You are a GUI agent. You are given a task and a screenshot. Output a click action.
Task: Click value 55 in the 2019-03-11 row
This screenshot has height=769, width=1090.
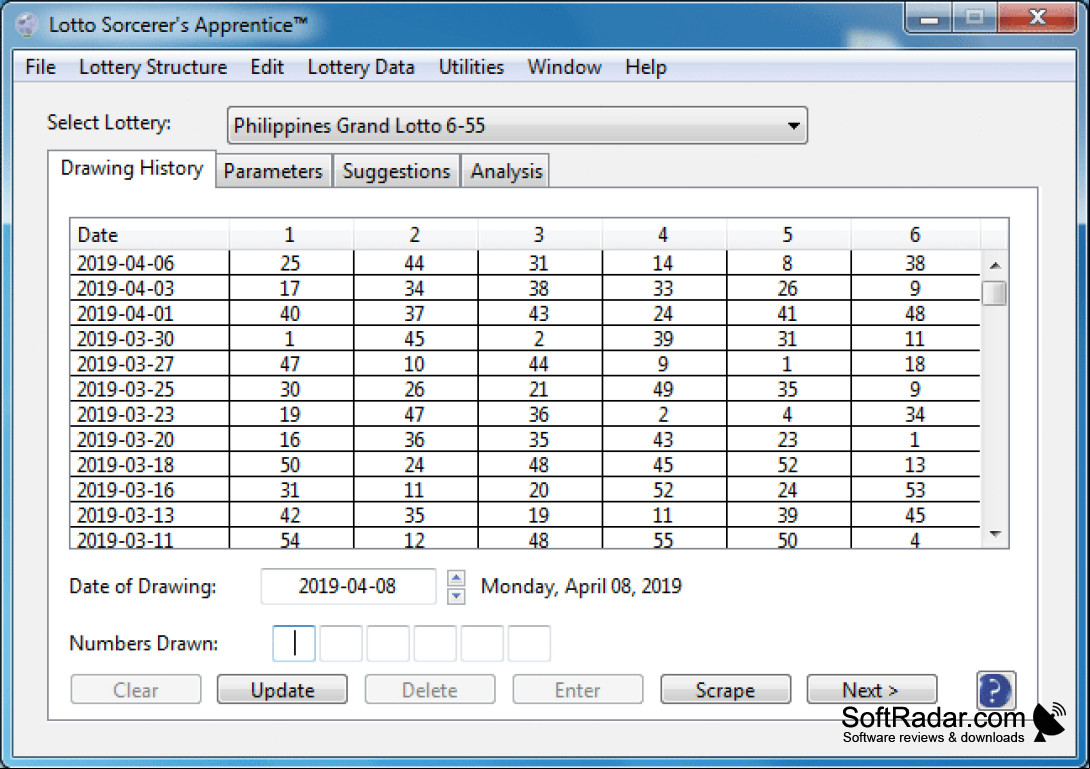pyautogui.click(x=662, y=540)
